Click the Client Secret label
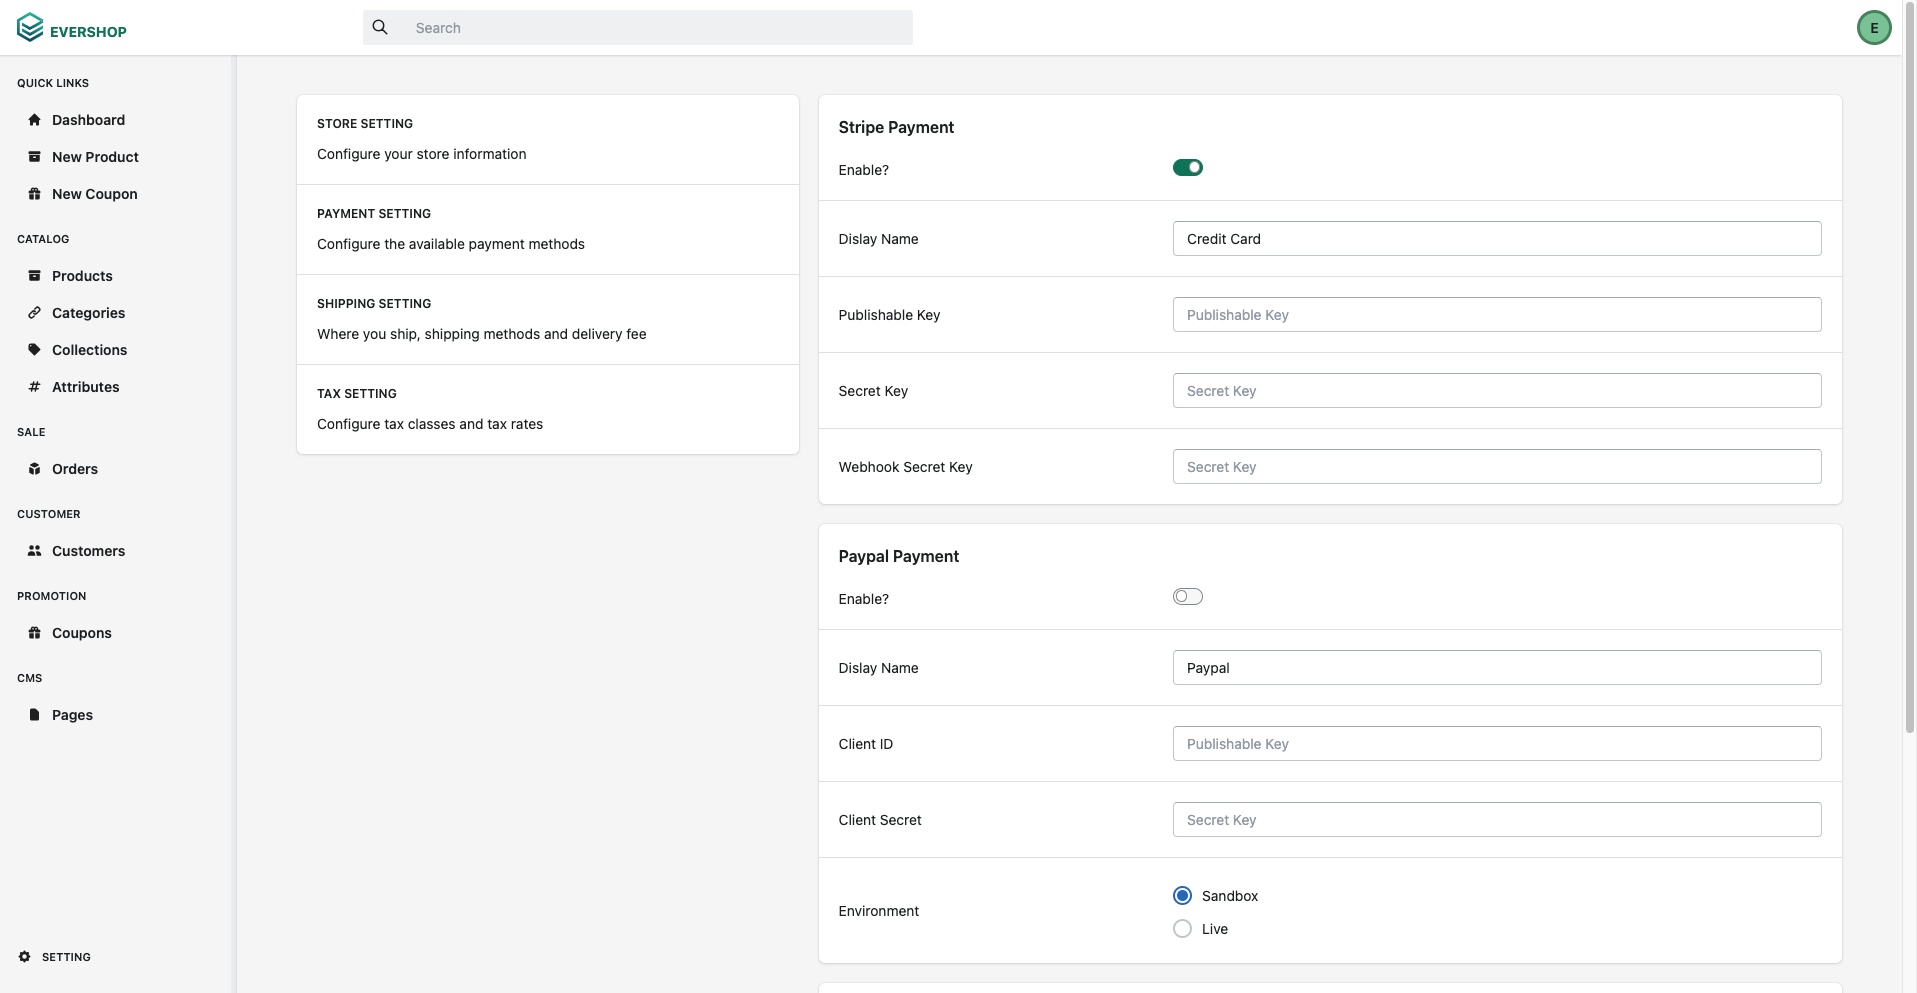This screenshot has width=1917, height=993. 880,820
